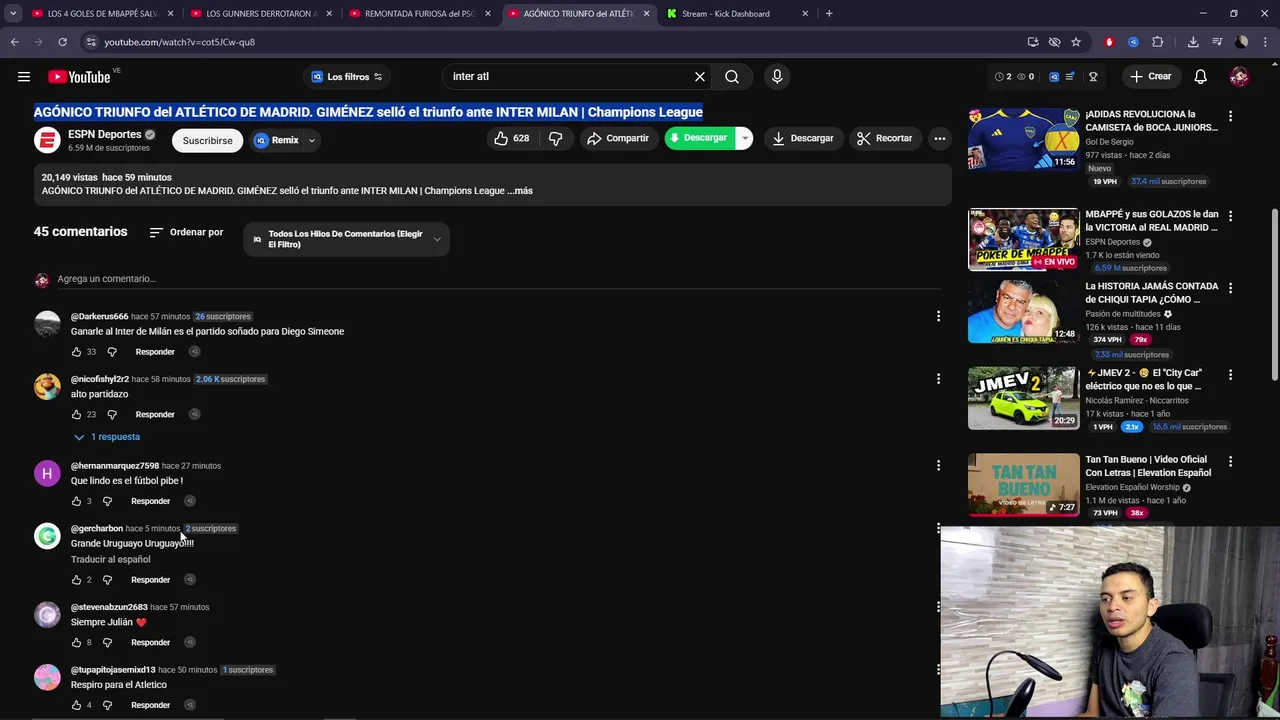The height and width of the screenshot is (720, 1280).
Task: Like the @Darkerus666 comment
Action: tap(76, 352)
